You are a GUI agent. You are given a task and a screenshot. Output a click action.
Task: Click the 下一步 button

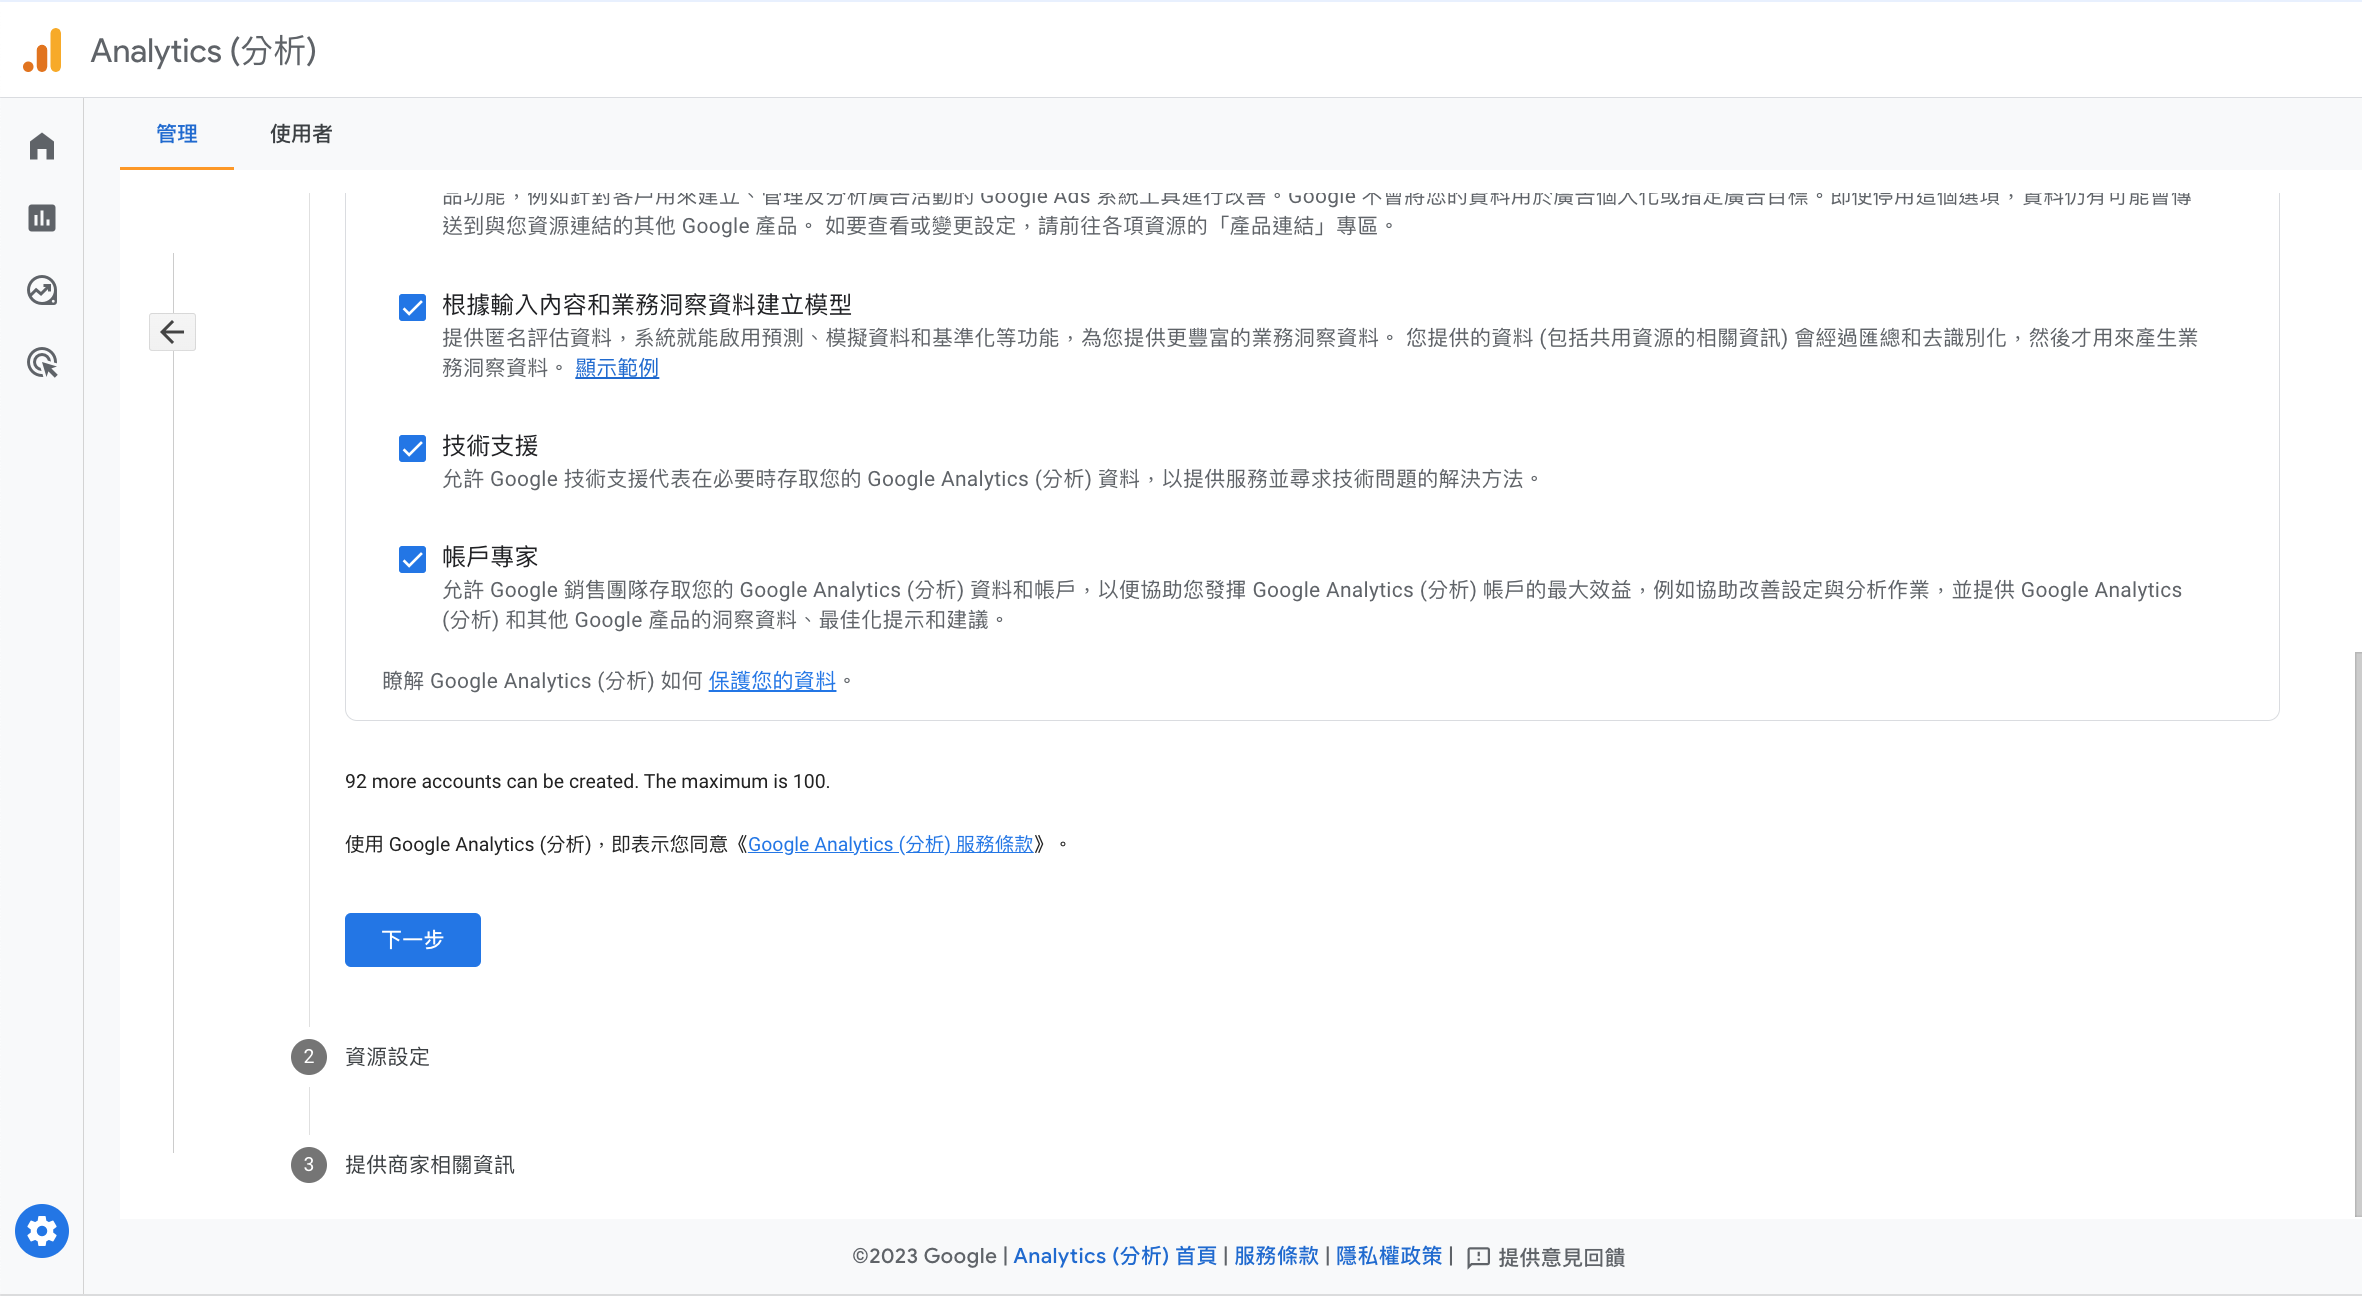(412, 940)
